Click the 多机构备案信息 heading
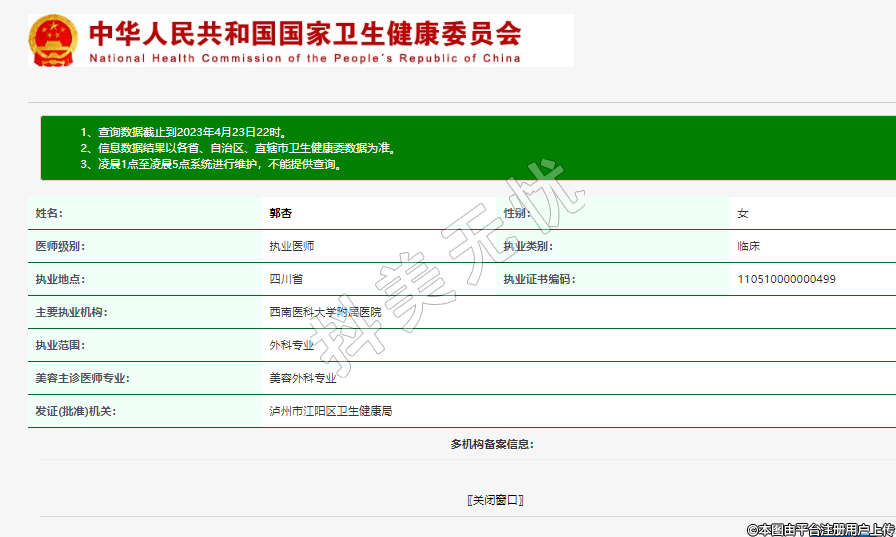Image resolution: width=896 pixels, height=537 pixels. pos(492,444)
